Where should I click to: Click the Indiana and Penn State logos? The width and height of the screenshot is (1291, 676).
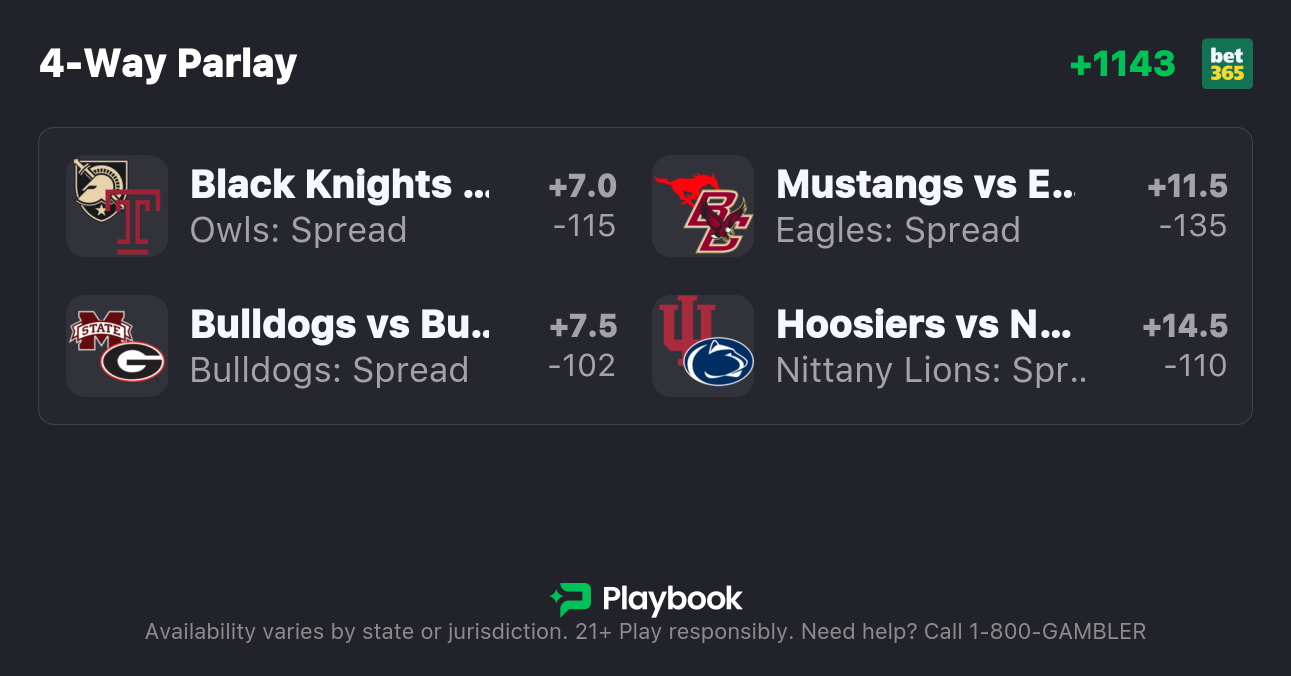702,346
